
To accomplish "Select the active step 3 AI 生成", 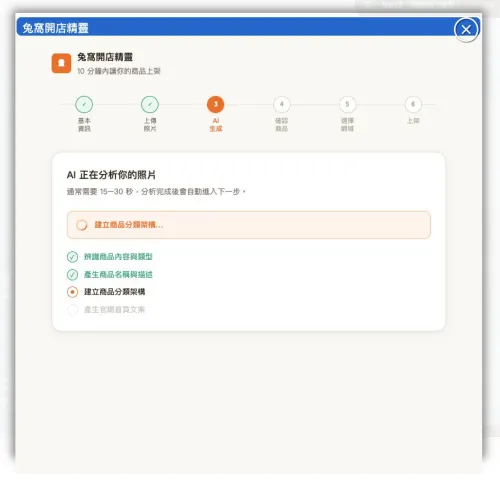I will click(x=216, y=104).
